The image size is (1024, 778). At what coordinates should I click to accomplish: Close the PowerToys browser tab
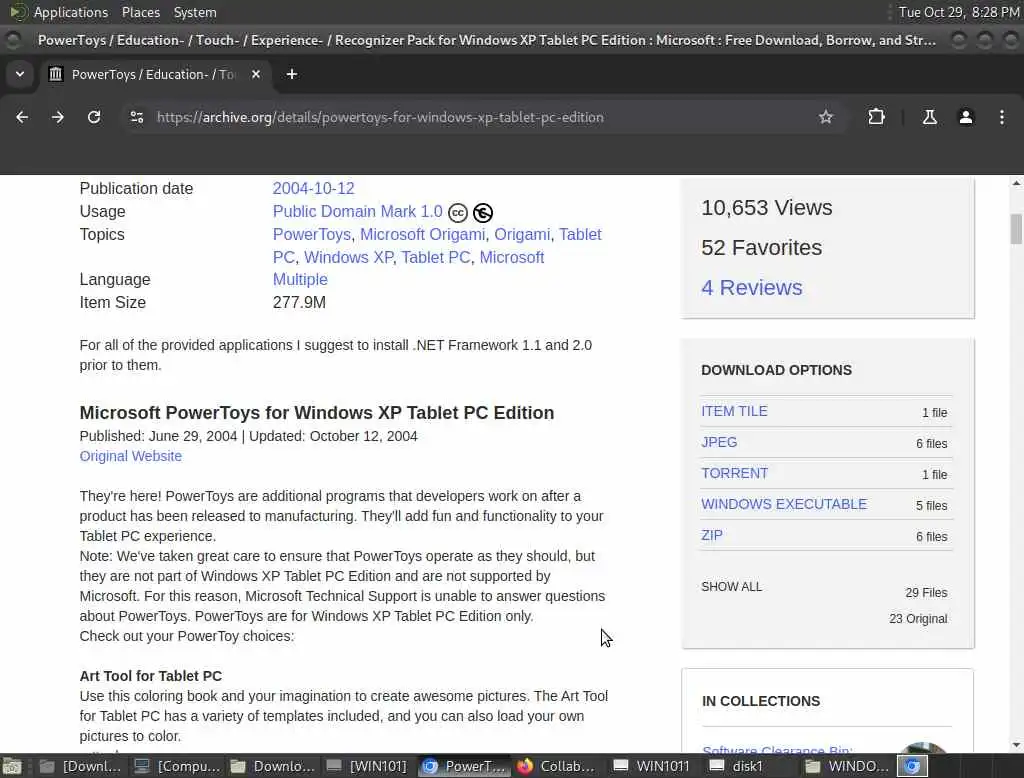256,74
